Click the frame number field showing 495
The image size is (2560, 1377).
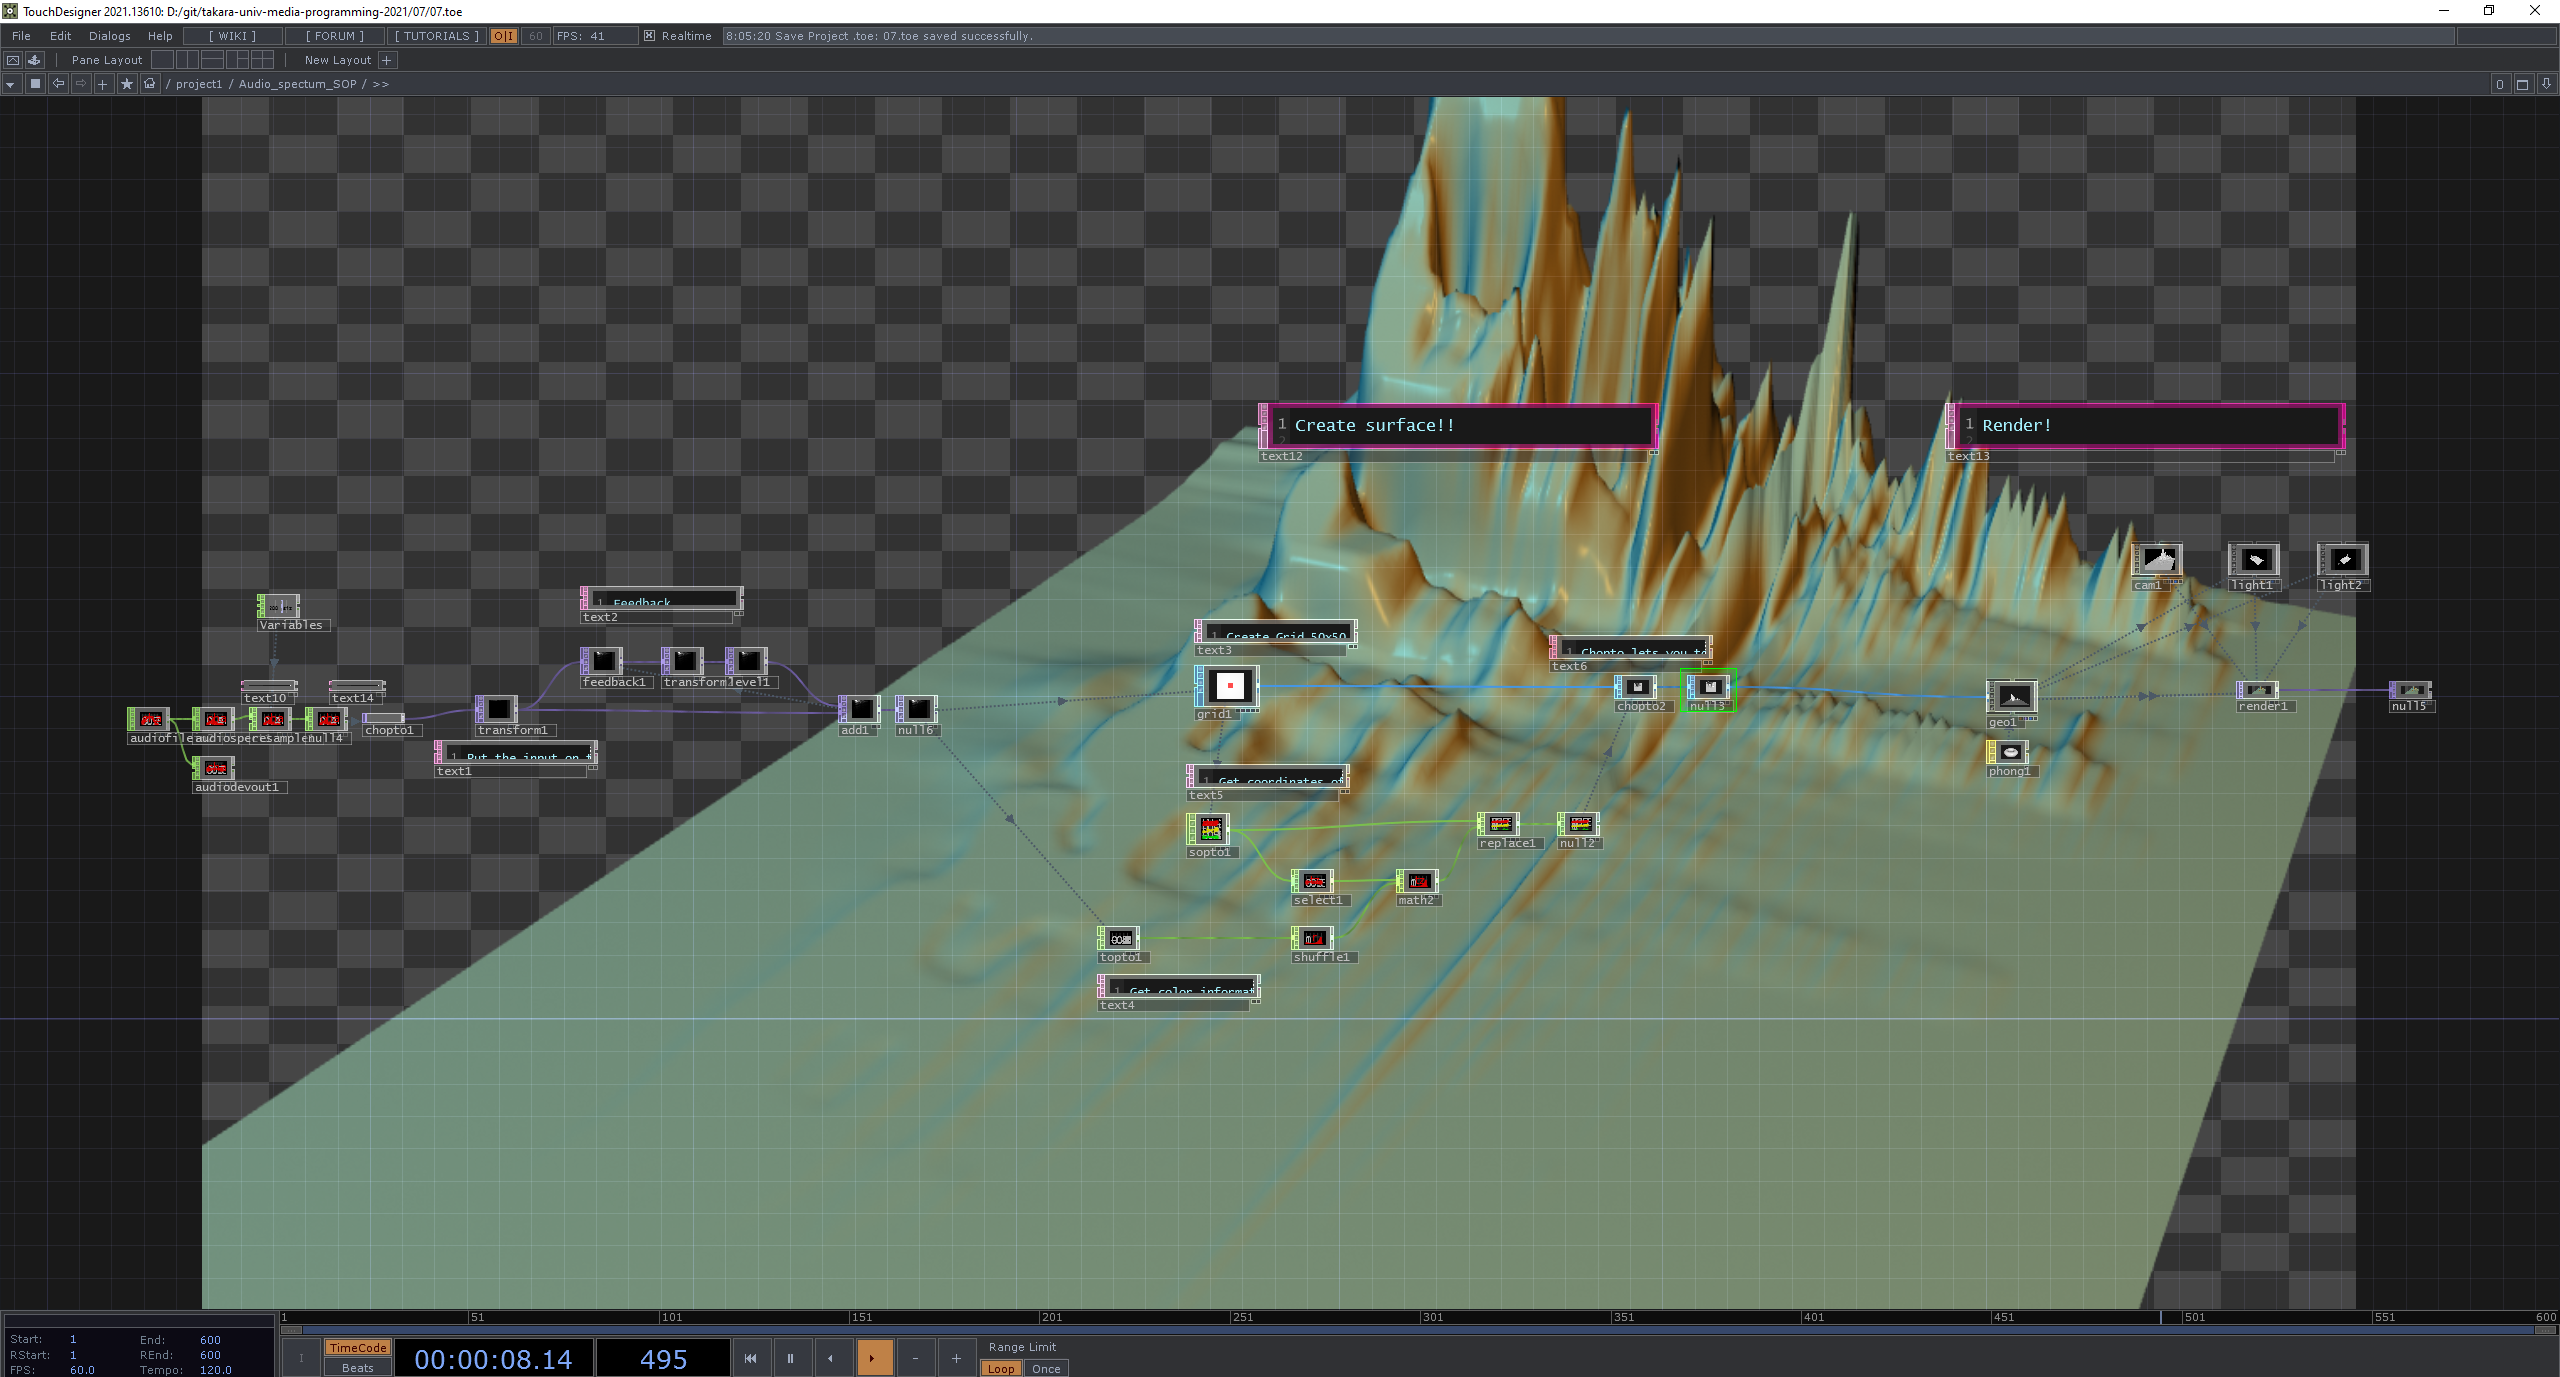click(663, 1359)
